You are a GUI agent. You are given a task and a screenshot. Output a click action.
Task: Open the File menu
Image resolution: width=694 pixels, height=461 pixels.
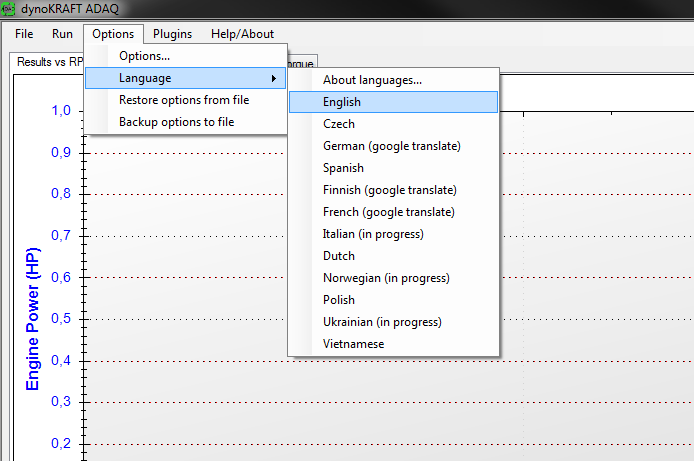point(24,34)
